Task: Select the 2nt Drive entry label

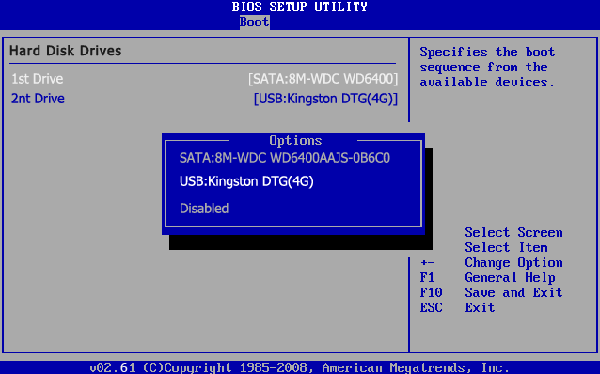Action: tap(38, 99)
